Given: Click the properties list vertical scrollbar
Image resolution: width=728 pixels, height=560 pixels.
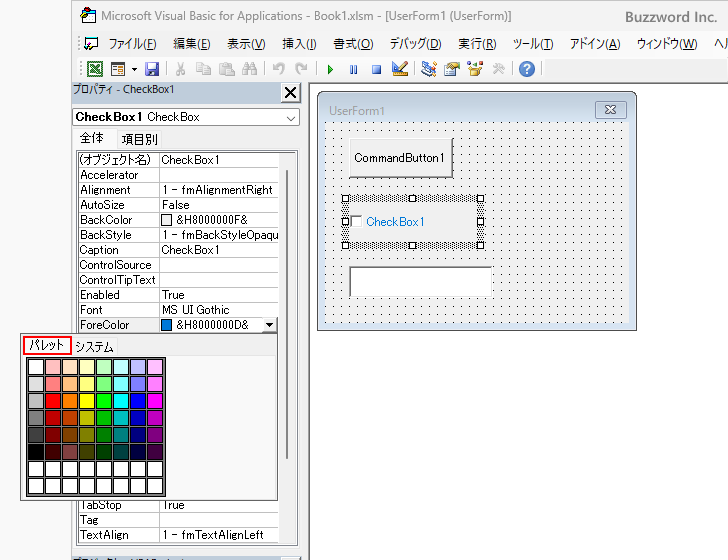Looking at the screenshot, I should (x=287, y=314).
